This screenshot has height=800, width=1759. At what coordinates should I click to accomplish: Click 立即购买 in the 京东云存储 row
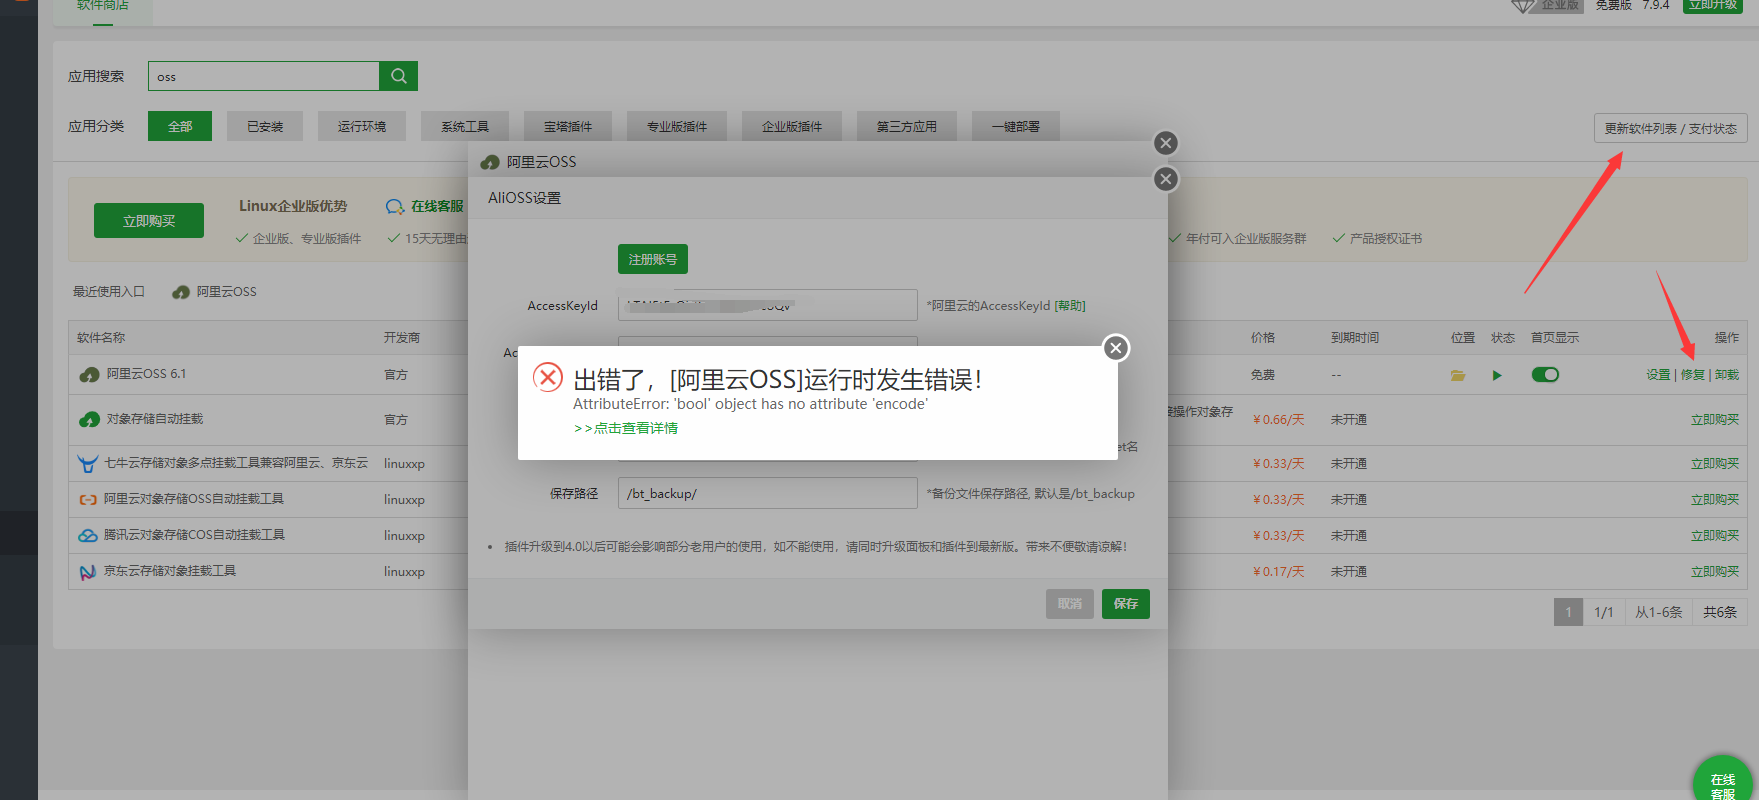(1715, 572)
